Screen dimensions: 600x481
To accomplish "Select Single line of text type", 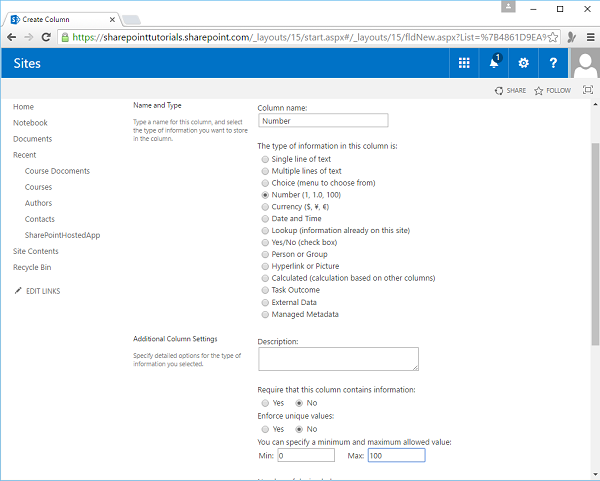I will (265, 159).
